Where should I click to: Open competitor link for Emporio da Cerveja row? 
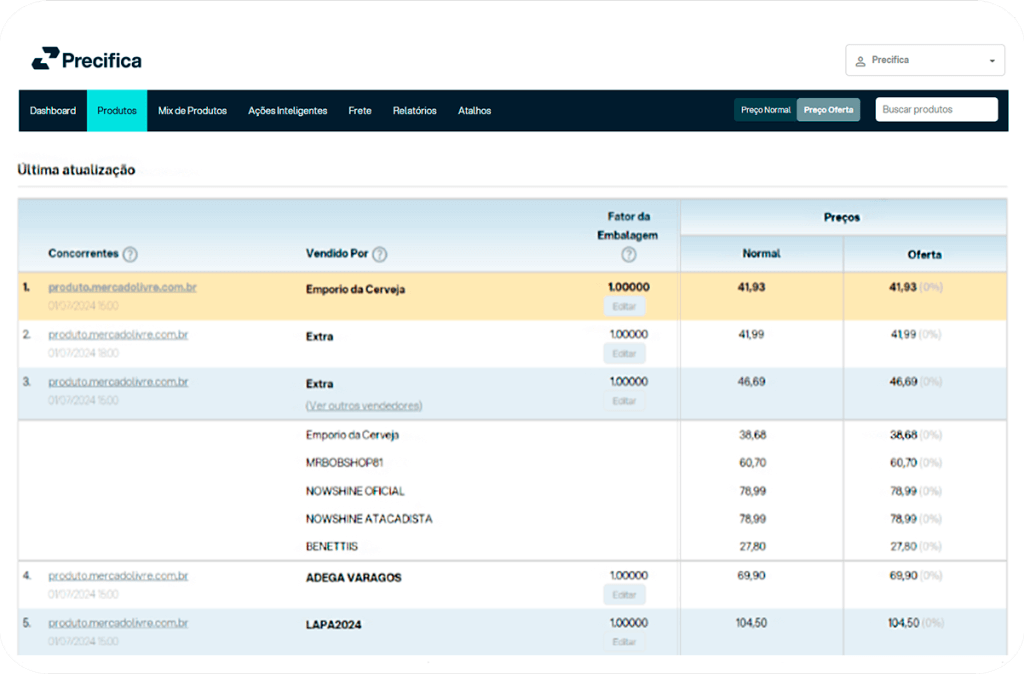tap(122, 287)
